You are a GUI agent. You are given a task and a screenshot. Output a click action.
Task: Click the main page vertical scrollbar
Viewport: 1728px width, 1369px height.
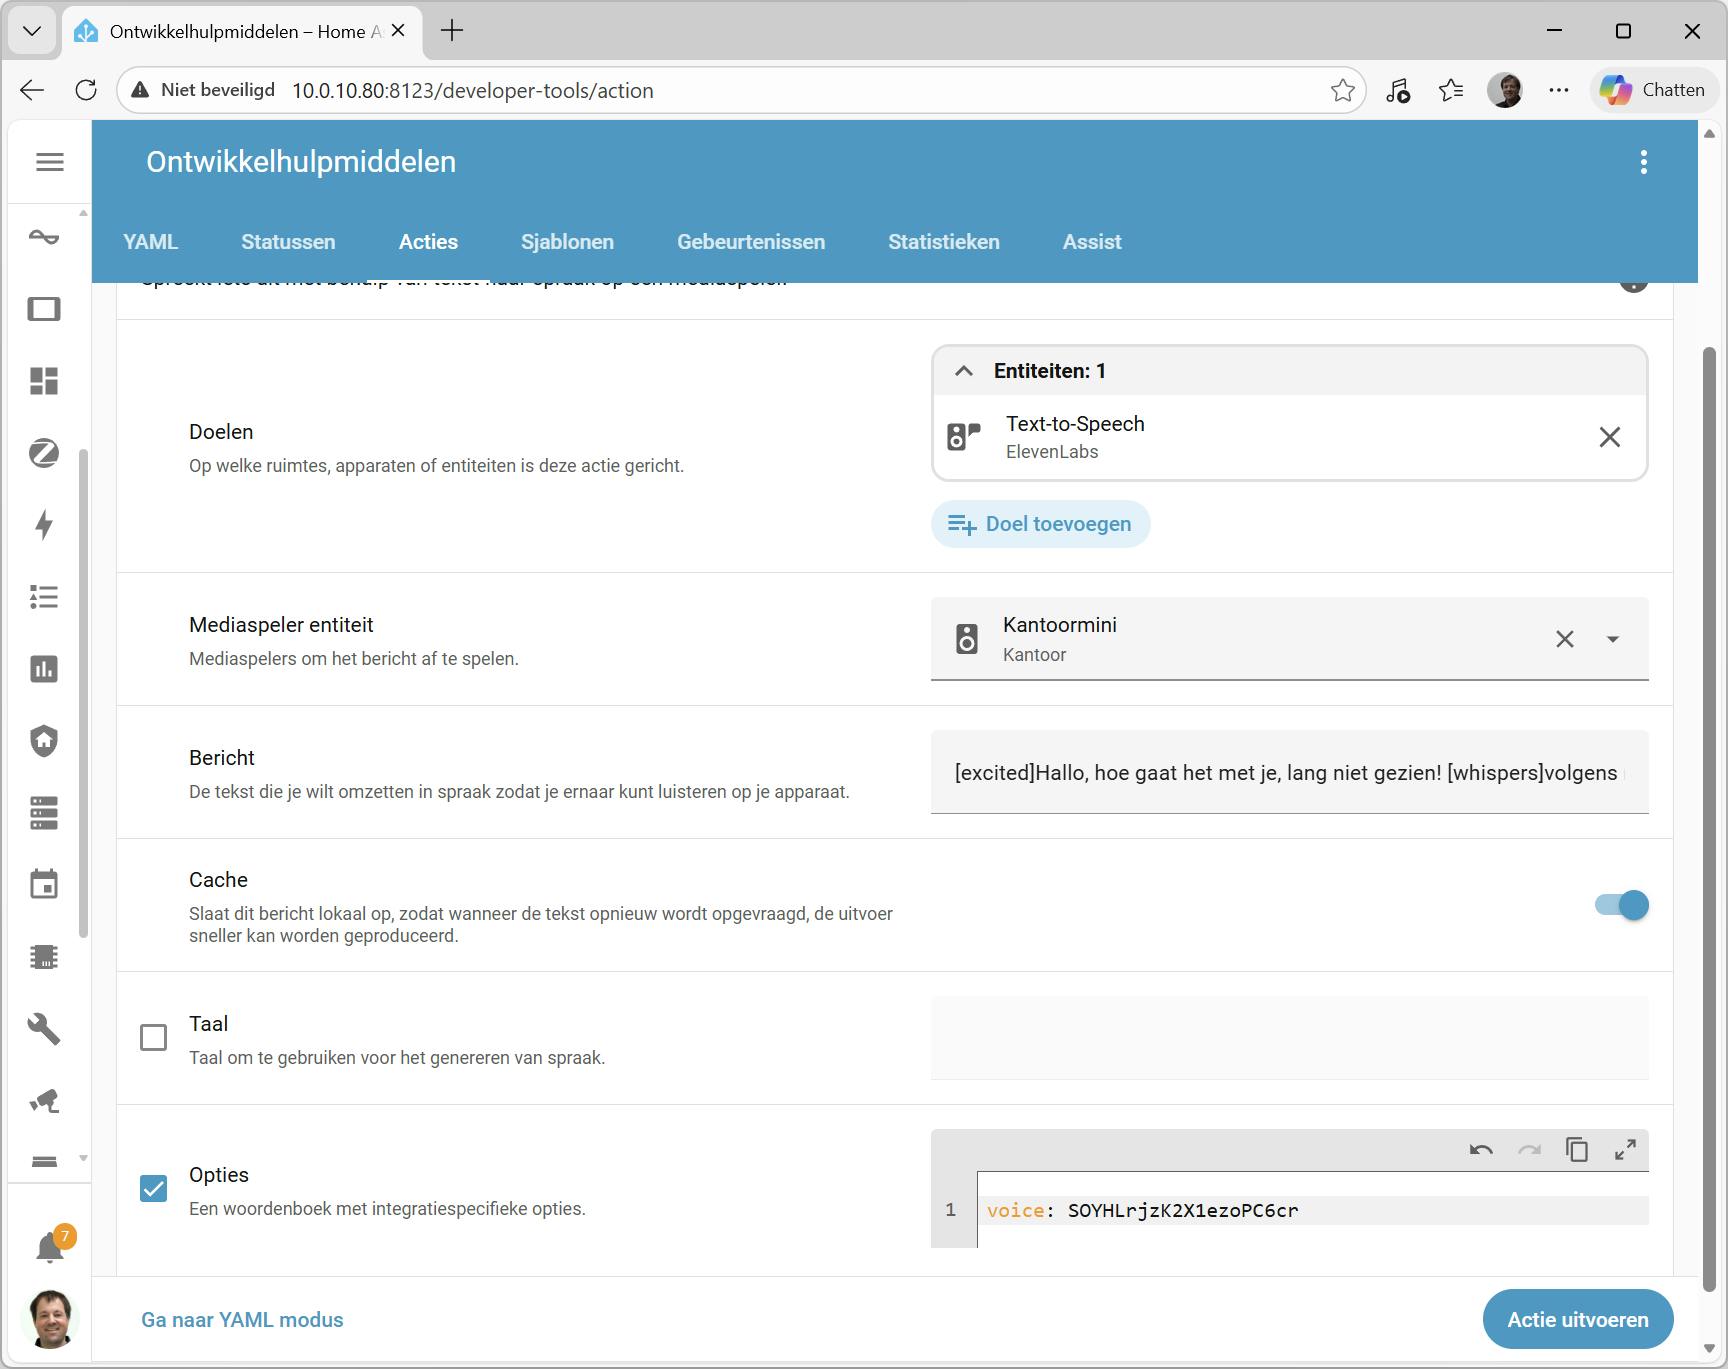coord(1710,818)
